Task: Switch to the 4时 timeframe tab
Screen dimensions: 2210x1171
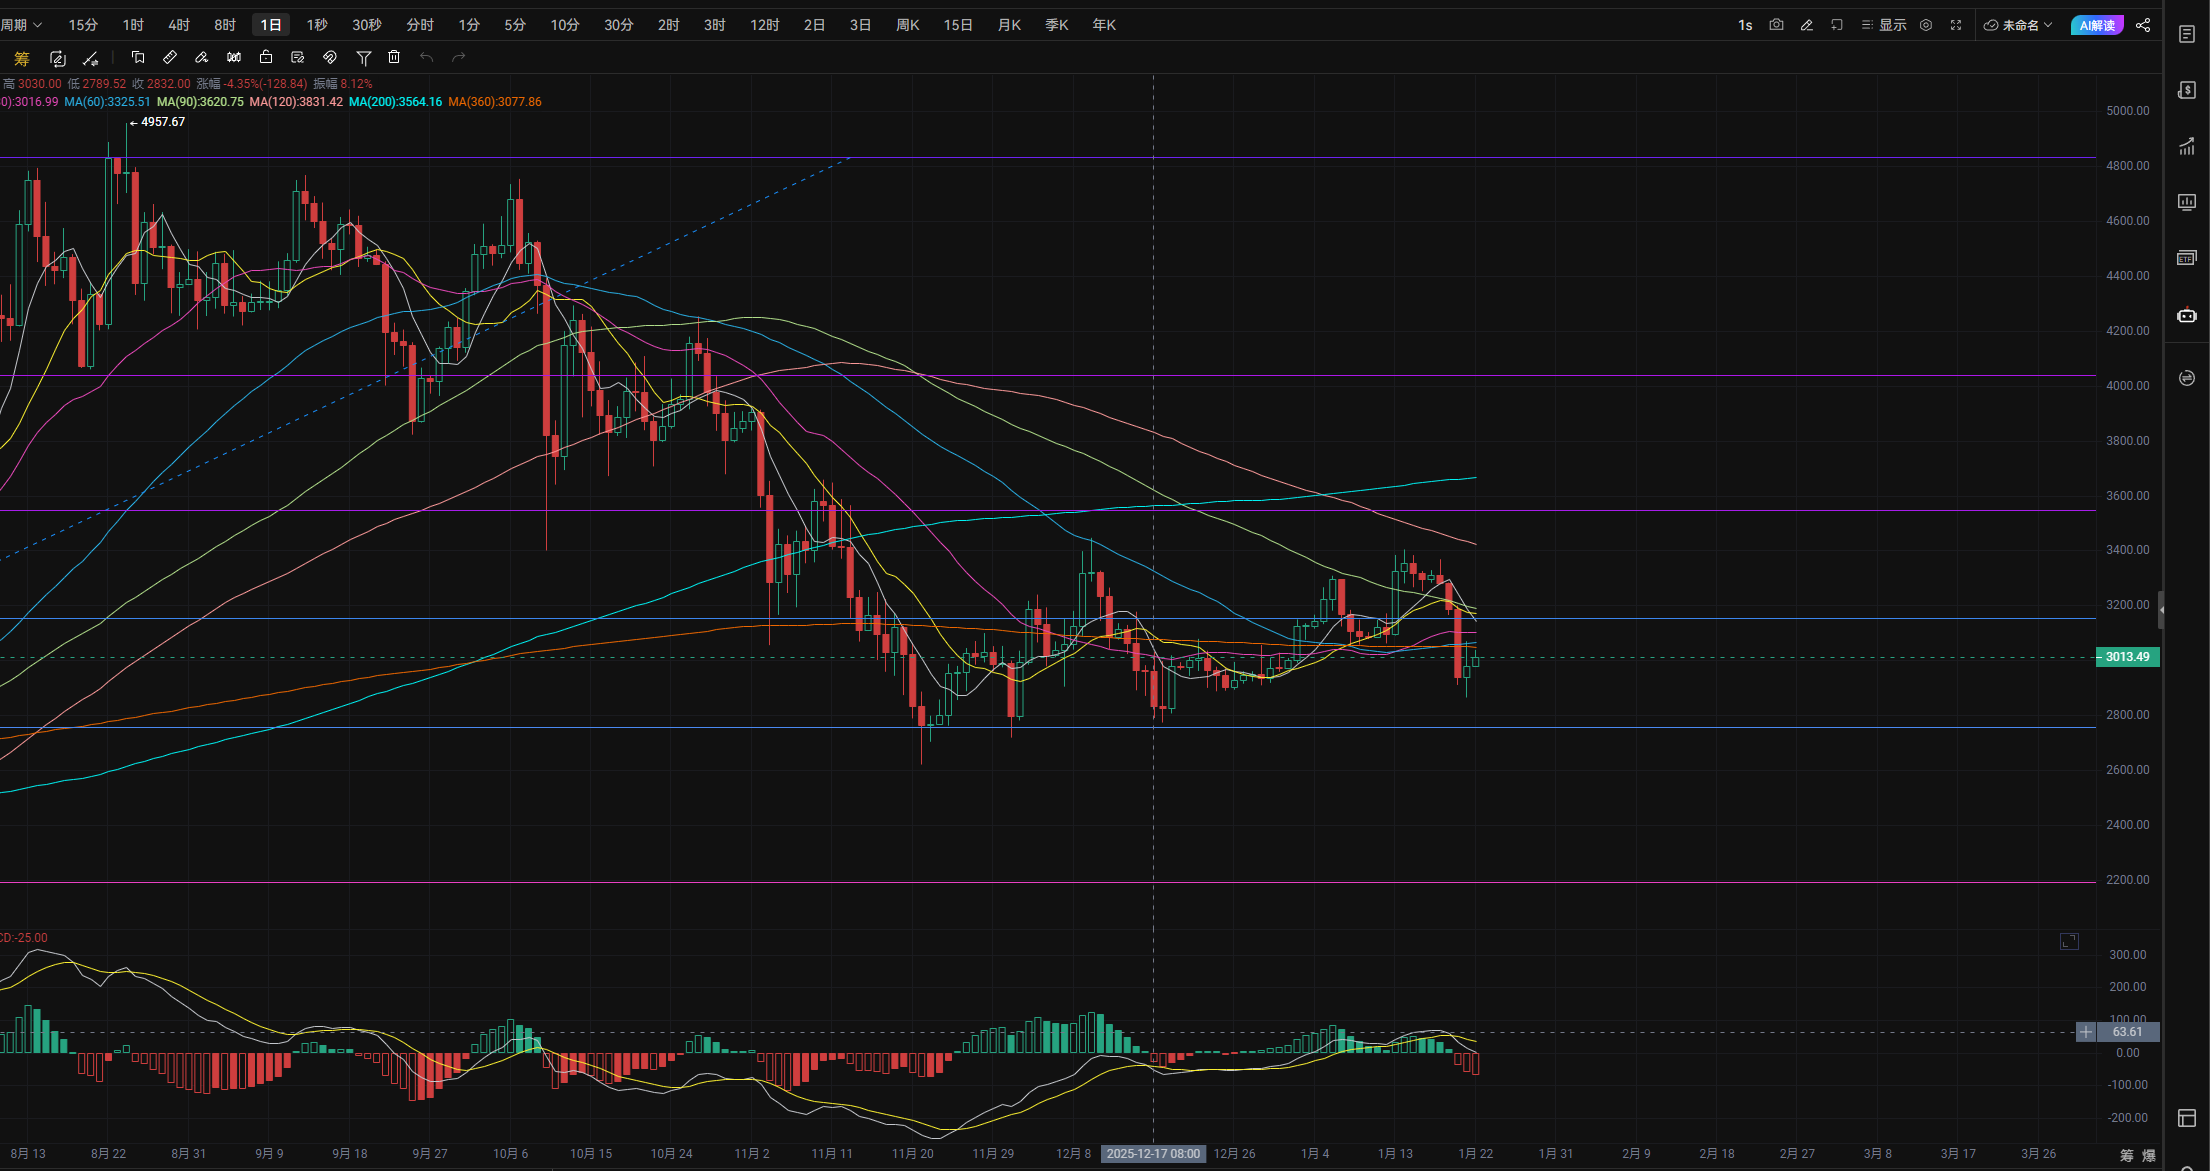Action: pos(179,25)
